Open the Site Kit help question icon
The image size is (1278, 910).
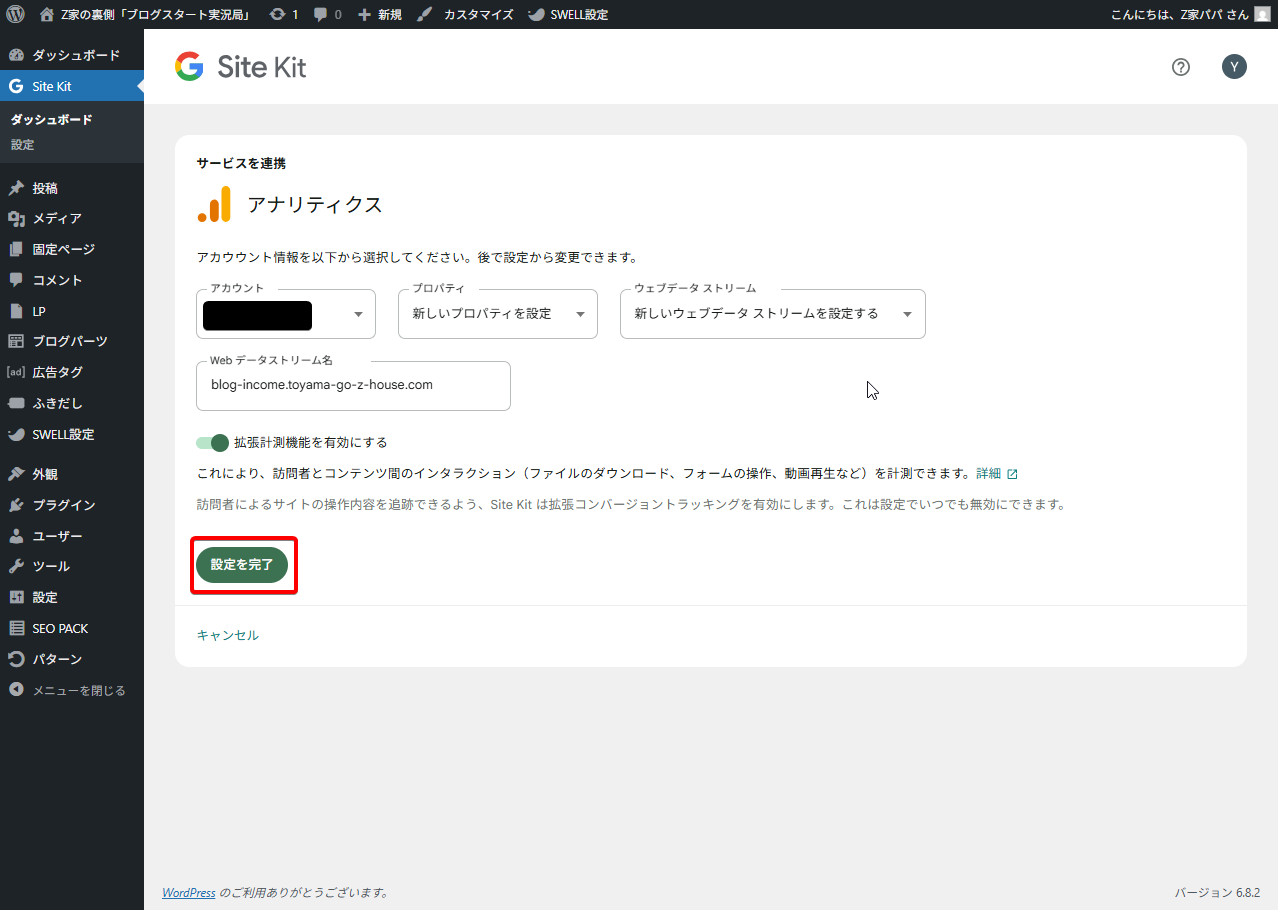1181,67
